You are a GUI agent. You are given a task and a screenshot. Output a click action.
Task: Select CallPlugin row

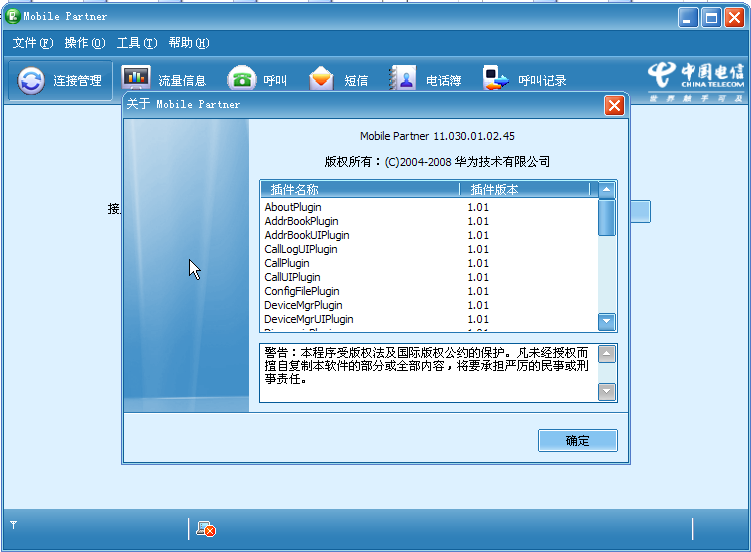tap(430, 263)
